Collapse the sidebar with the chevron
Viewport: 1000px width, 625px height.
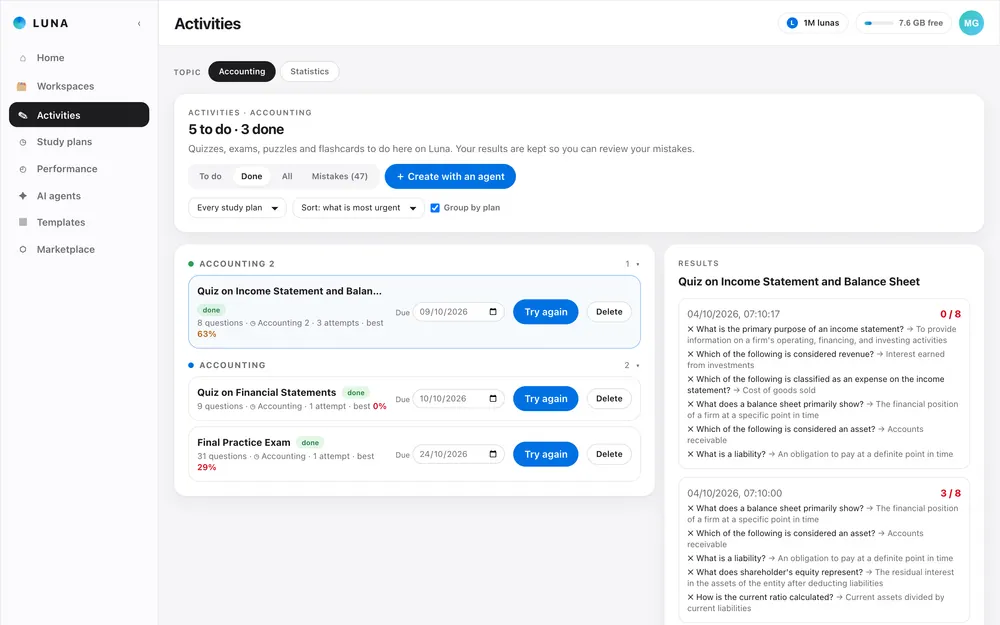click(x=139, y=24)
